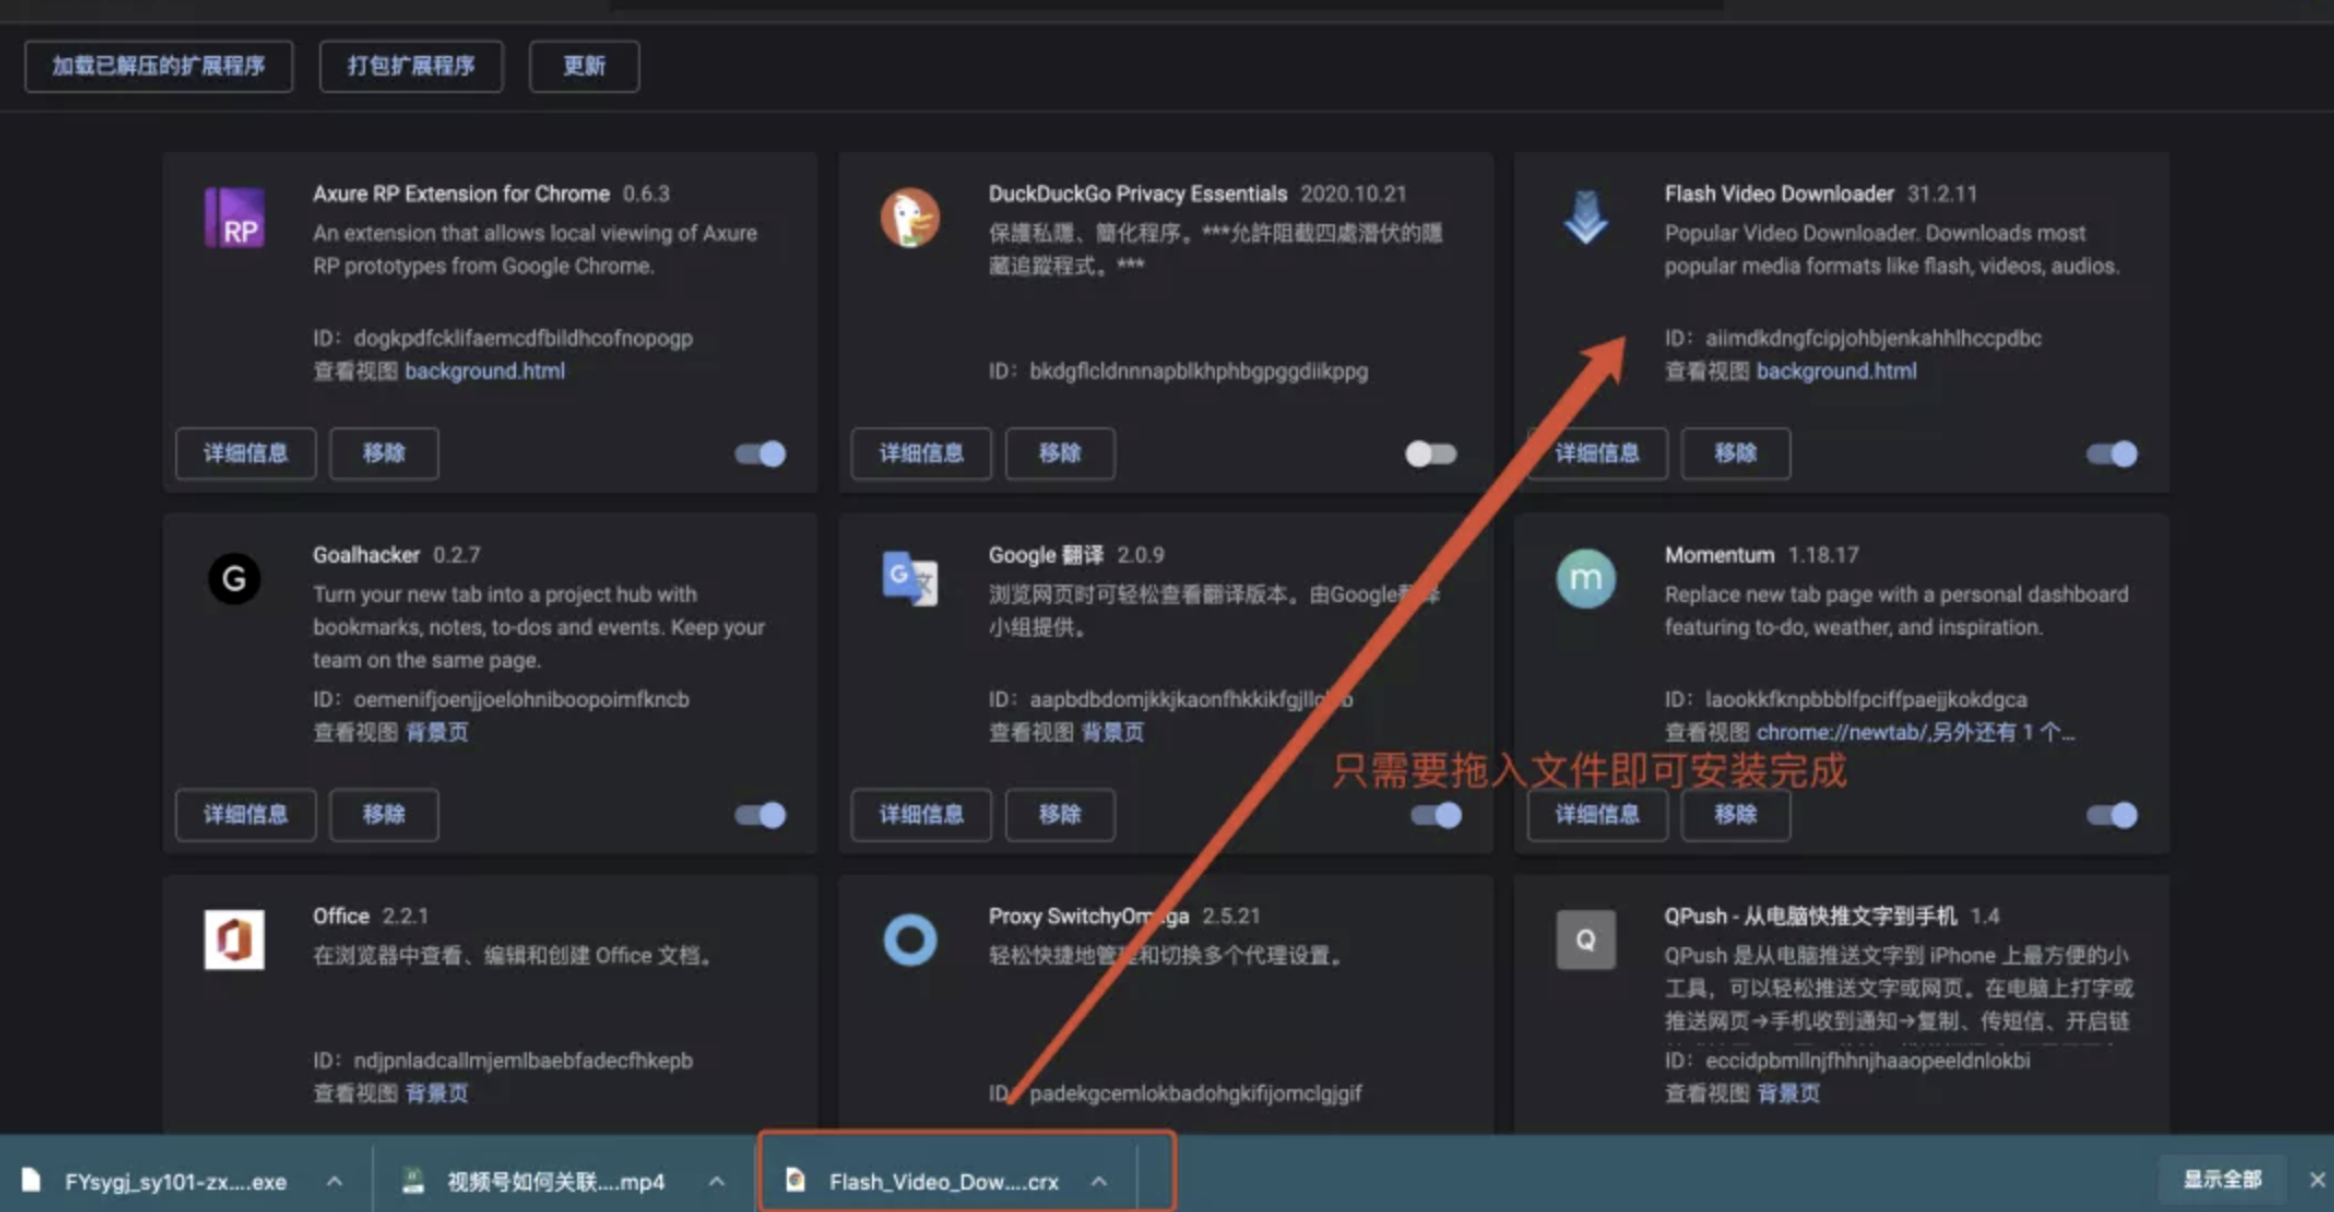Click 加载已解压的扩展程序 button
The image size is (2334, 1212).
tap(158, 66)
